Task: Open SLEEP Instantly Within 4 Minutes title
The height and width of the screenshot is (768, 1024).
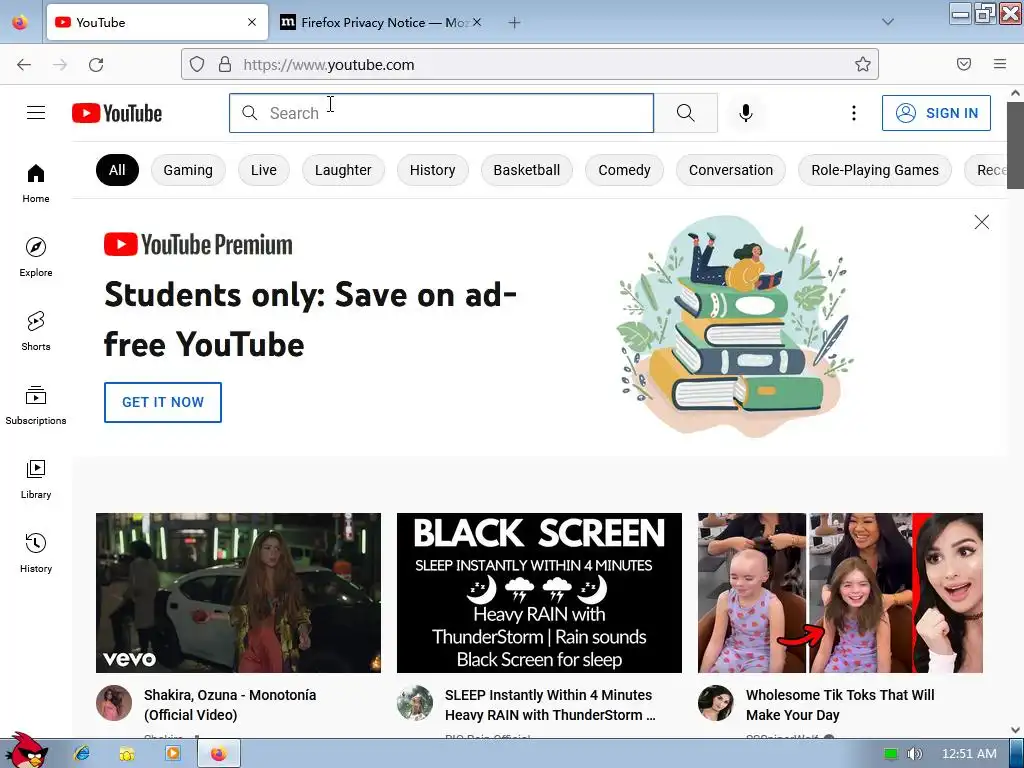Action: (x=550, y=705)
